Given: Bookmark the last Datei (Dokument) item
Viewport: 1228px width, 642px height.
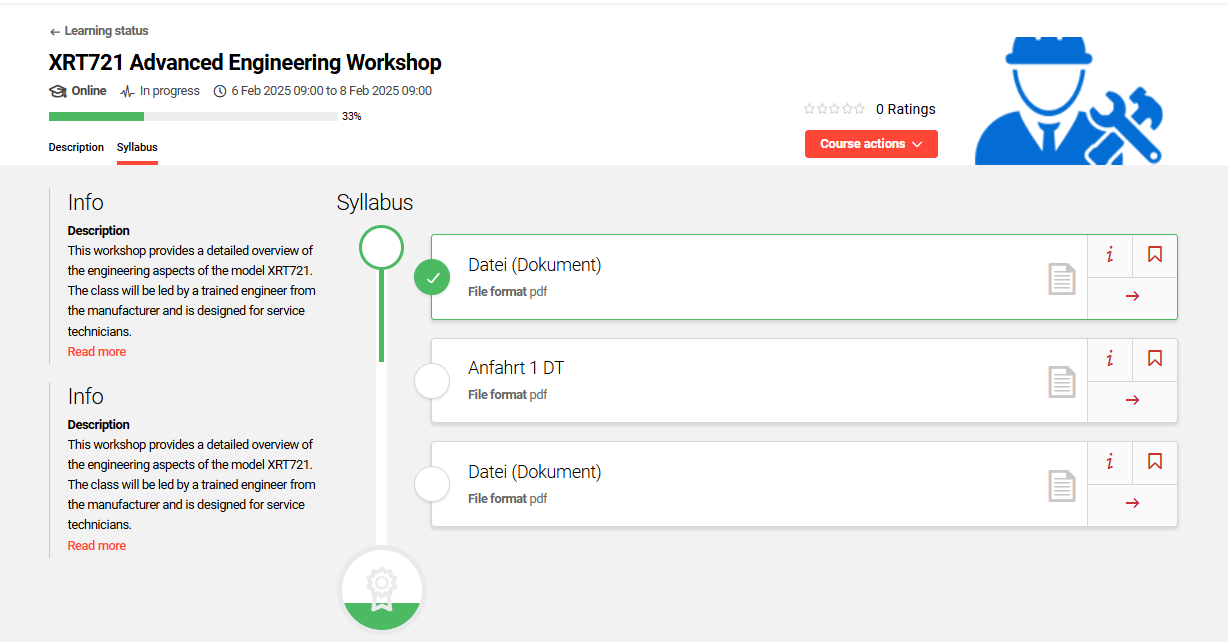Looking at the screenshot, I should tap(1155, 463).
